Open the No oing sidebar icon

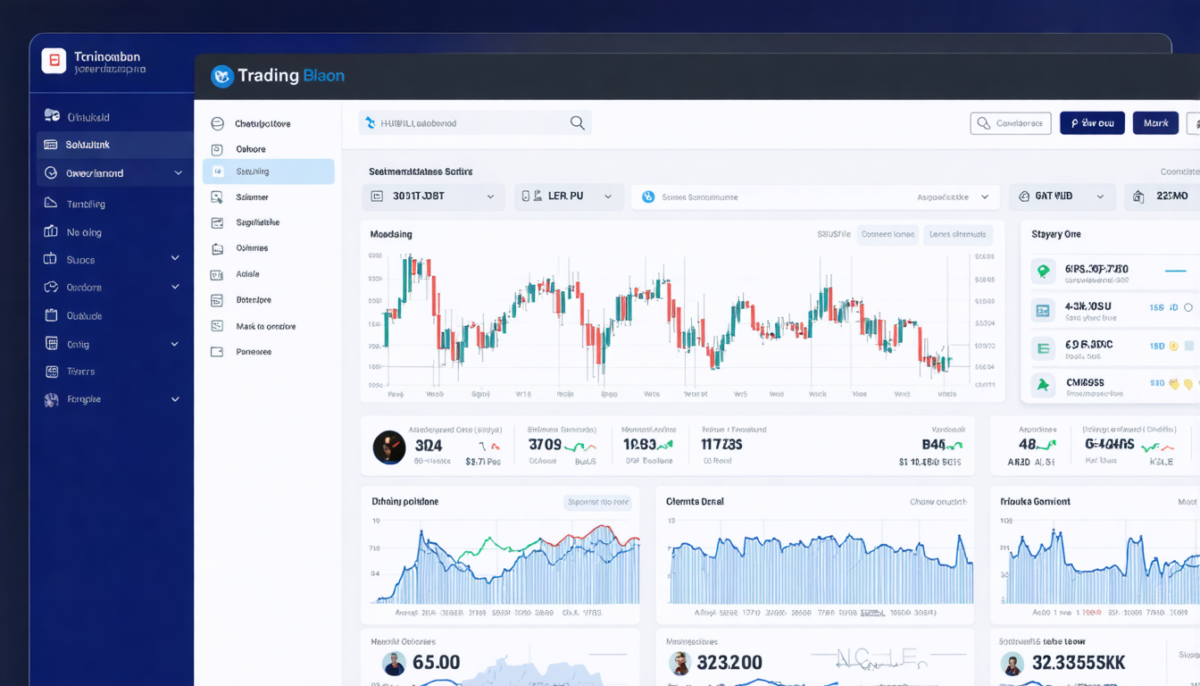tap(50, 232)
